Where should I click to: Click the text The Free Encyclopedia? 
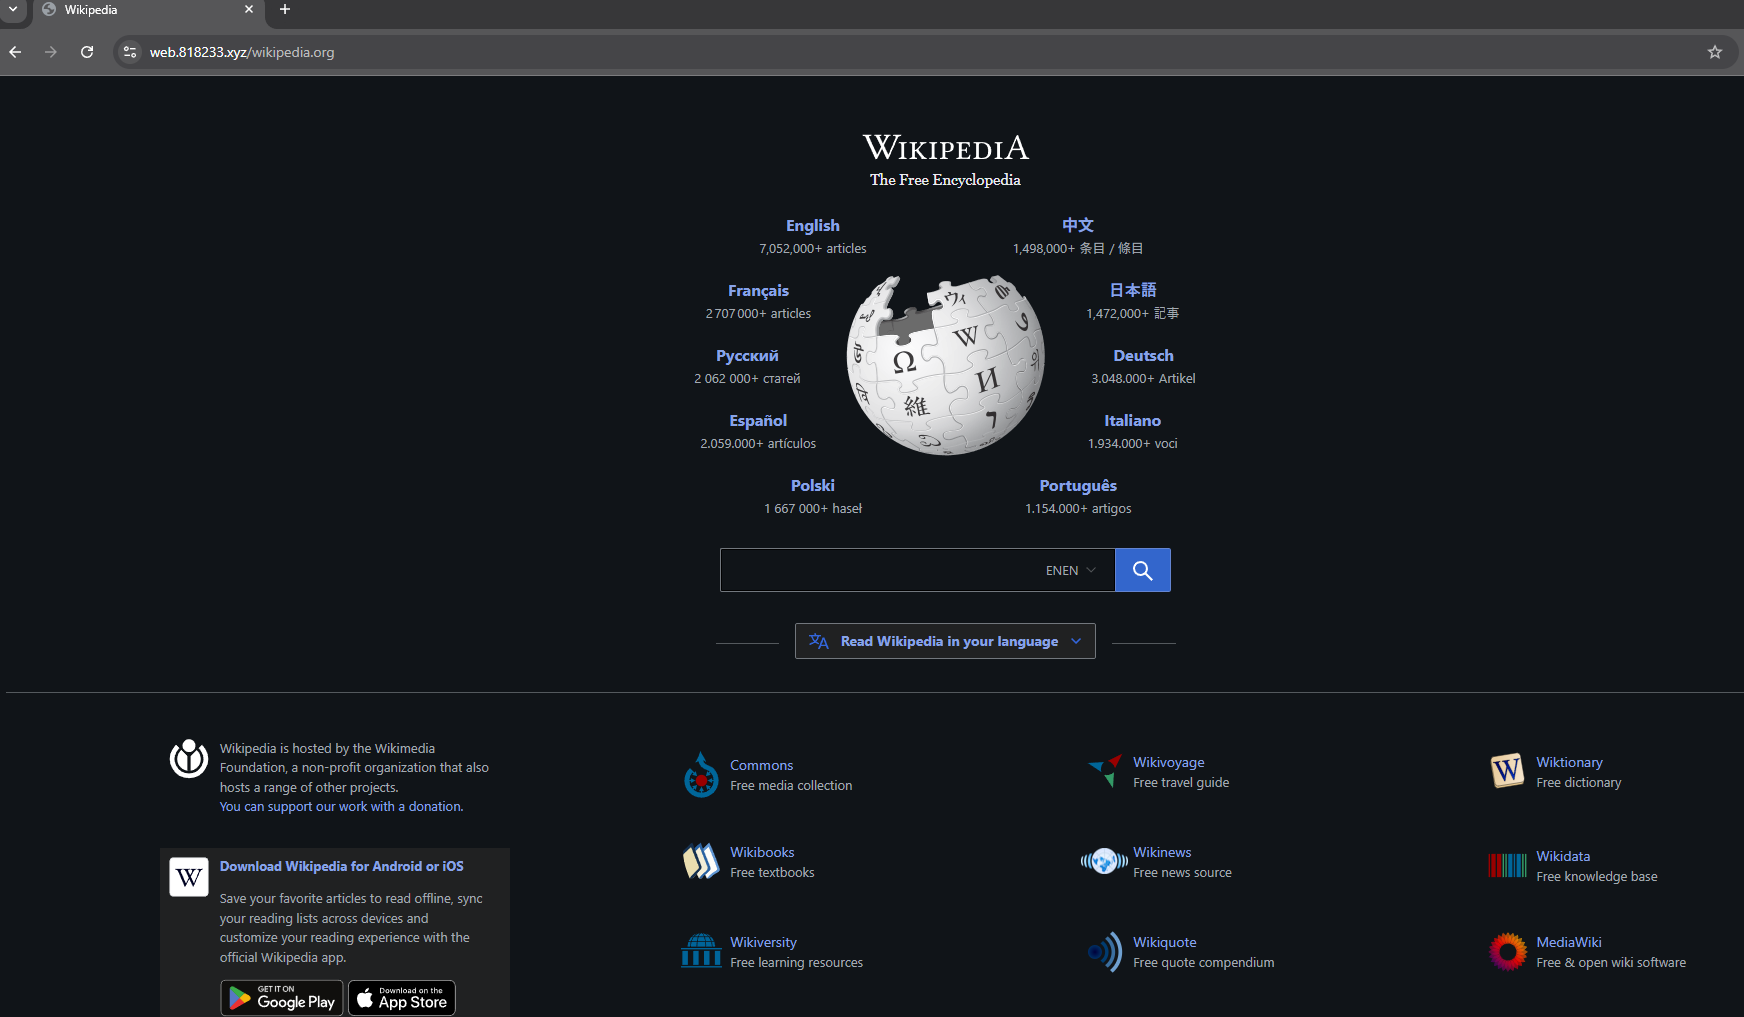(945, 180)
